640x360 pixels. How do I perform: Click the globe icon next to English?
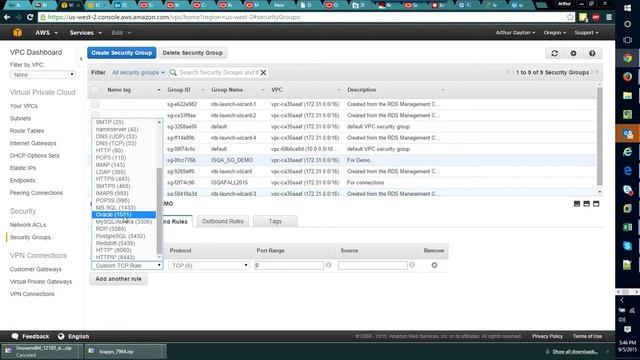click(61, 336)
